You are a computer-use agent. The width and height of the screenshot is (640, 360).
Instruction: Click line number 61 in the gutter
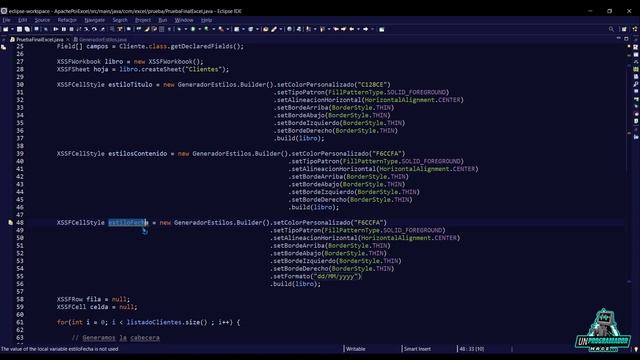tap(20, 322)
